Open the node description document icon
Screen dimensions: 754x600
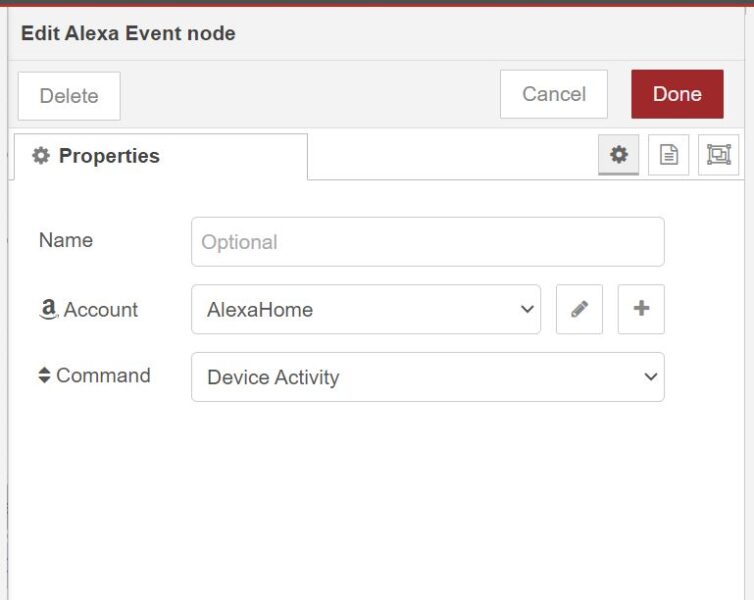click(668, 155)
